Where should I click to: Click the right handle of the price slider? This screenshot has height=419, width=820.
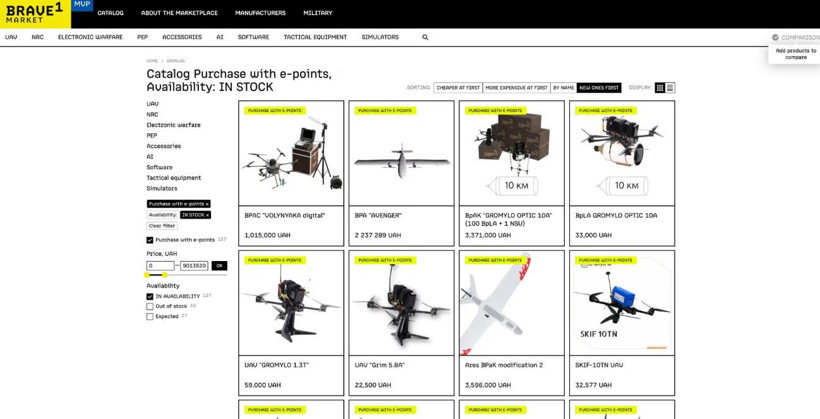pos(165,275)
